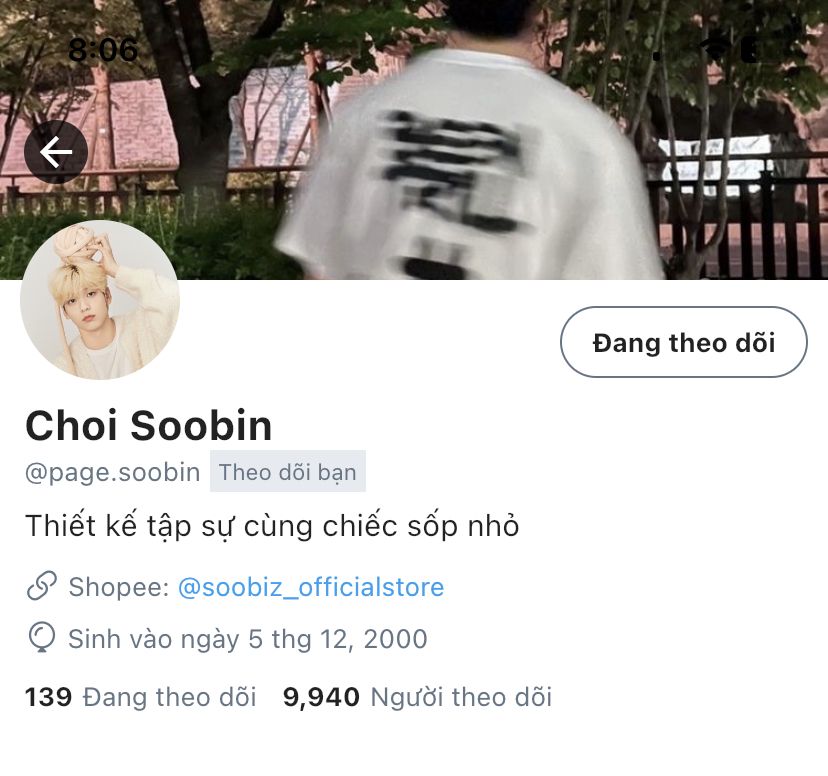Tap the 9,940 follower count number
This screenshot has height=776, width=828.
click(321, 697)
